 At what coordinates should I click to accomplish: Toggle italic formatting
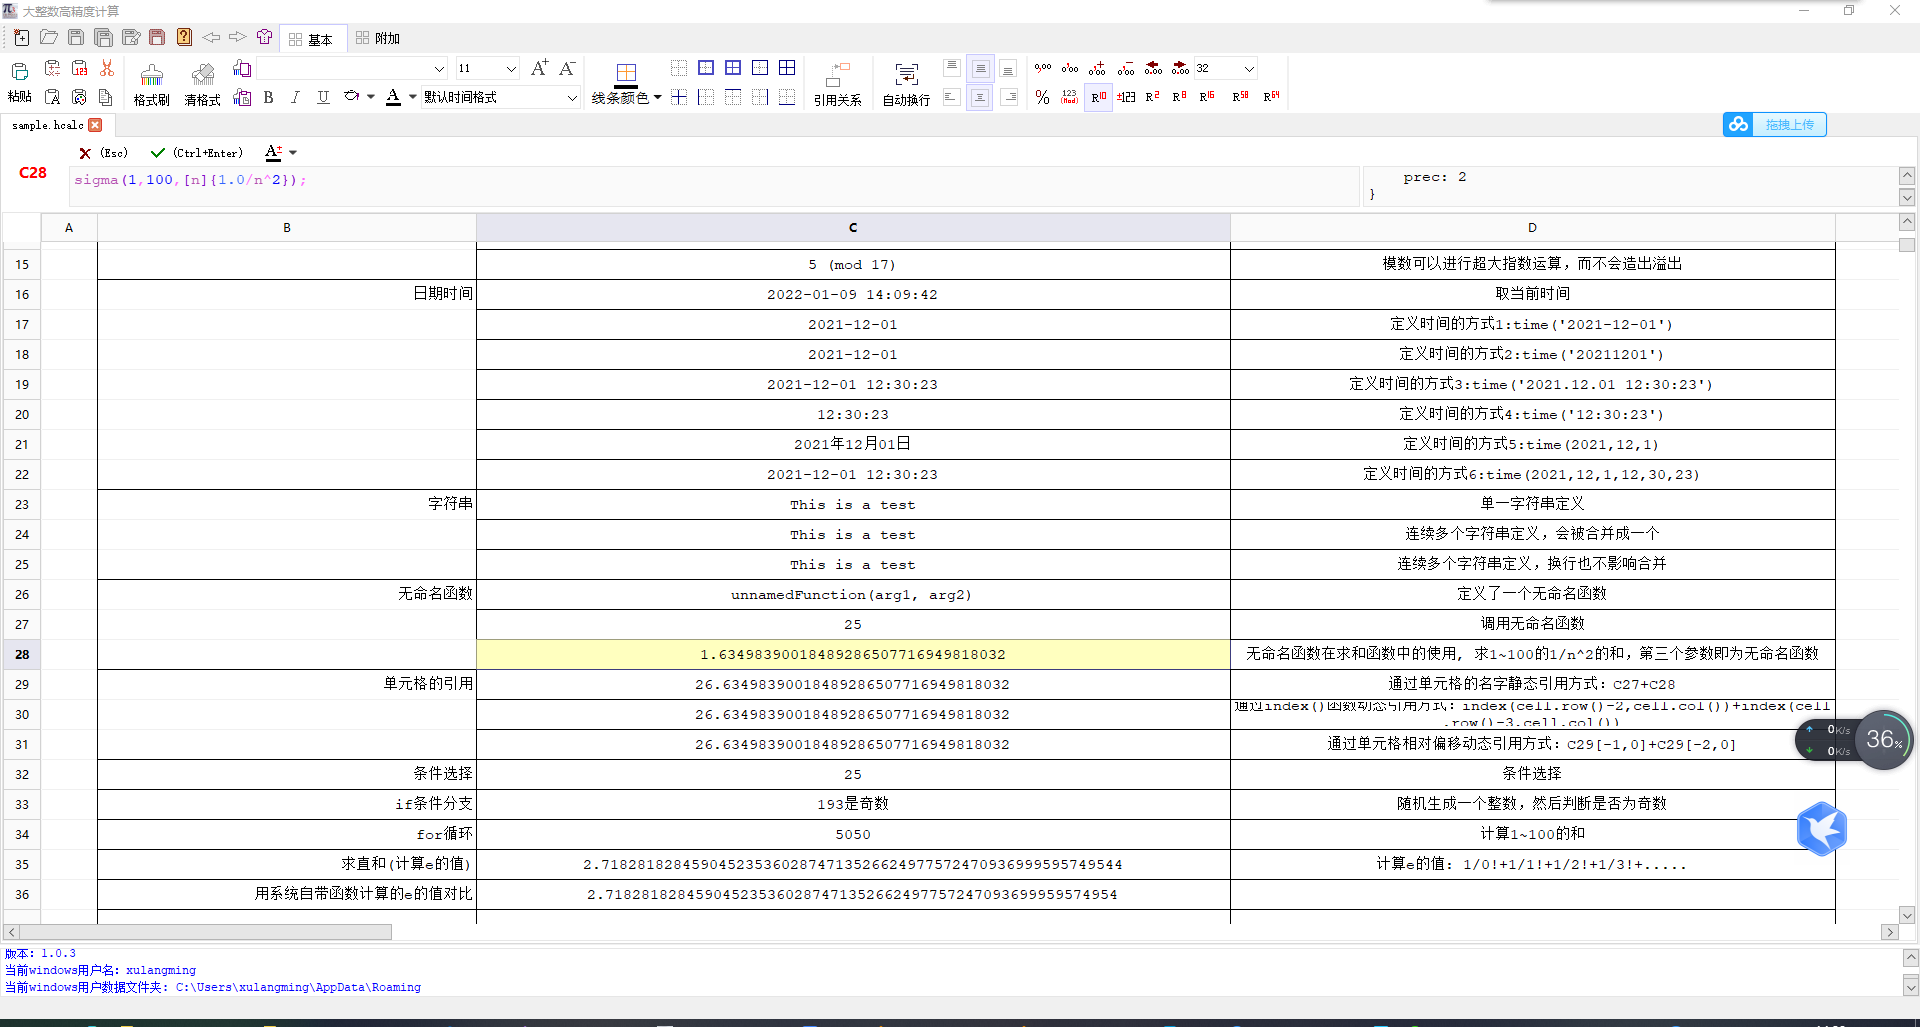(295, 97)
